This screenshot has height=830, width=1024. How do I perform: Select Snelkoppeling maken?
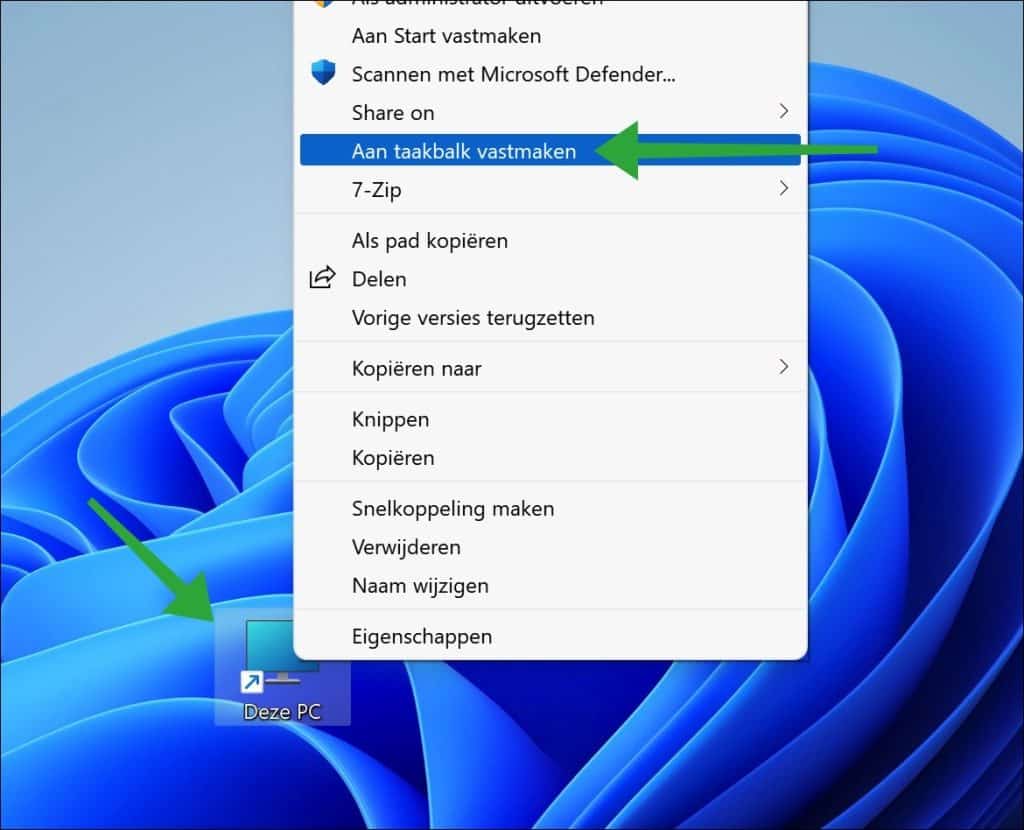click(452, 508)
